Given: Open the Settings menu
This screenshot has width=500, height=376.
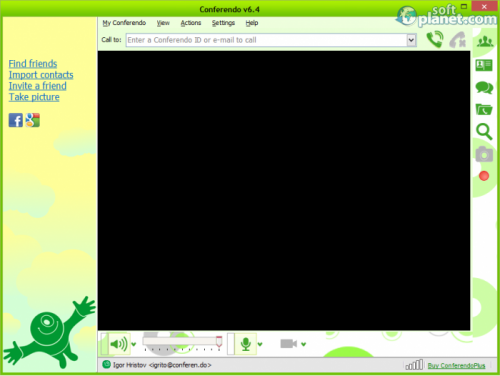Looking at the screenshot, I should click(223, 23).
